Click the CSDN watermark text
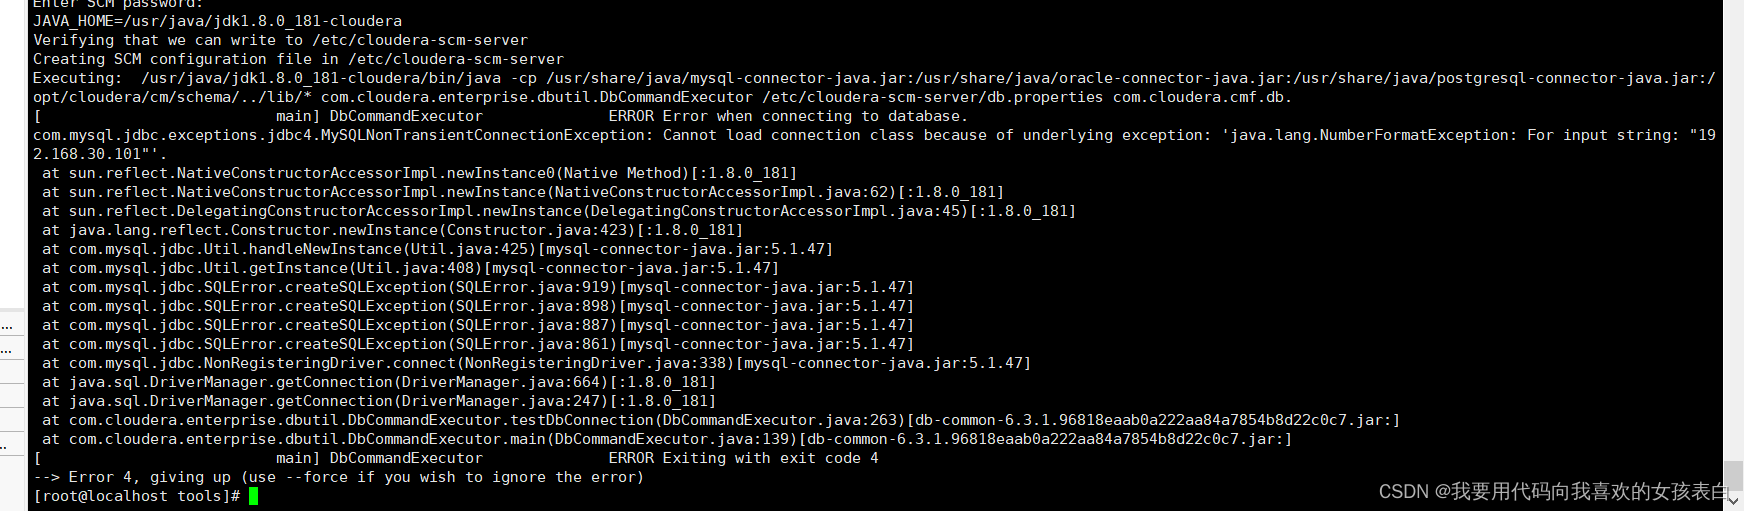 1552,491
